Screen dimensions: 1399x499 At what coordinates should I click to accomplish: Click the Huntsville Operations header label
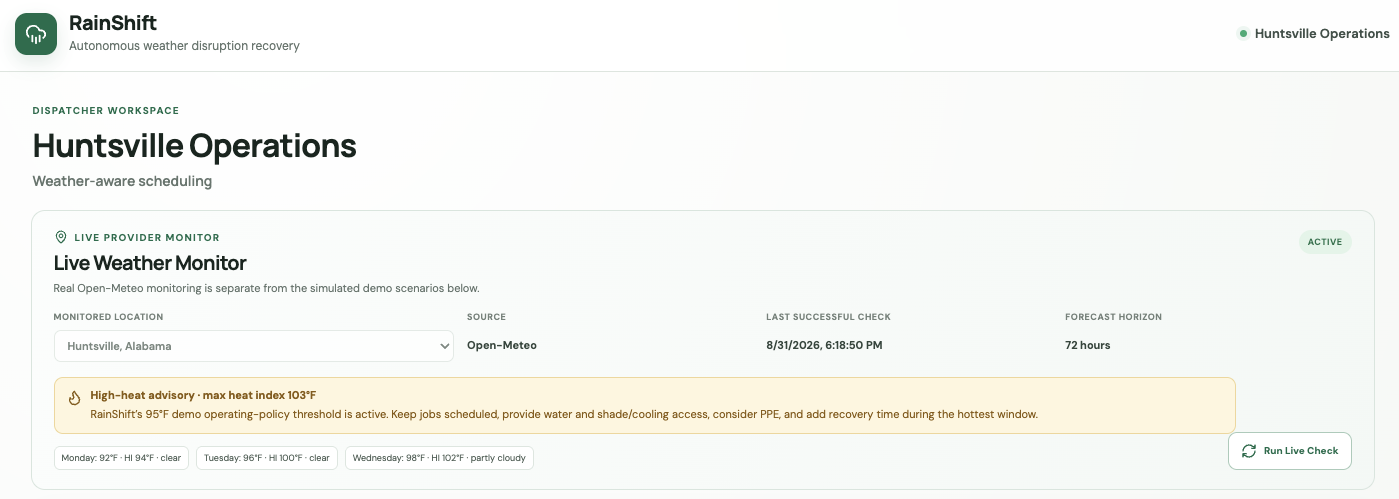tap(1322, 34)
